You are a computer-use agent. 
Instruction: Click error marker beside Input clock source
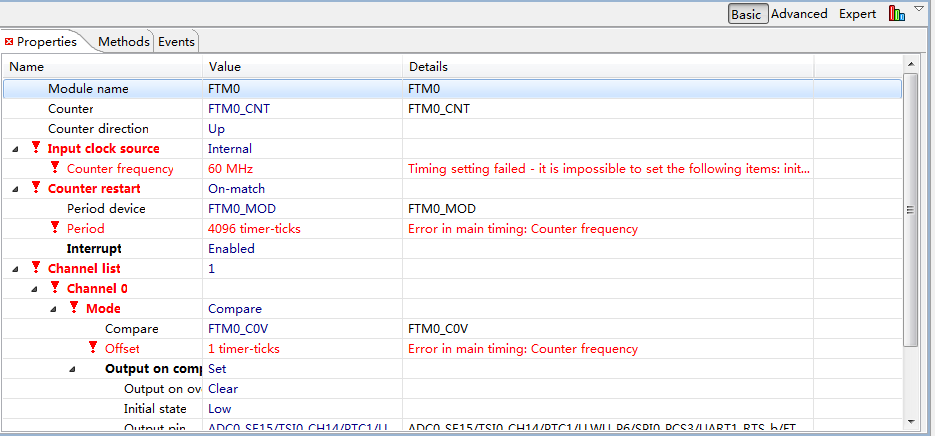coord(36,148)
